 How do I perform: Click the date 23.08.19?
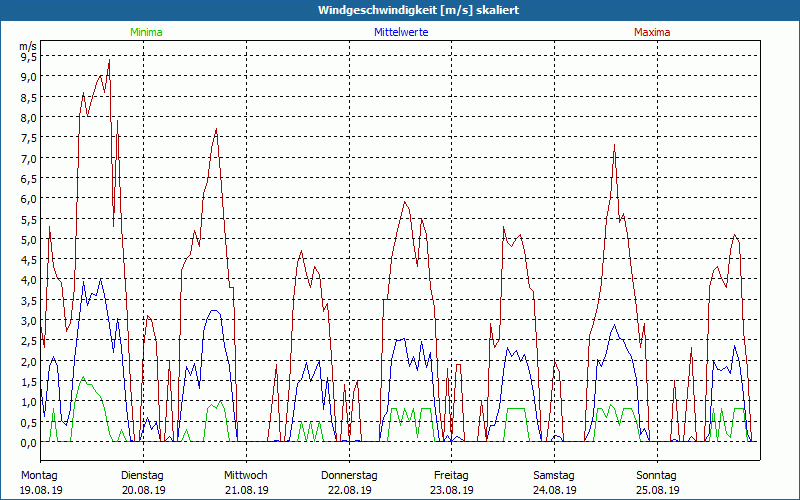(x=452, y=490)
